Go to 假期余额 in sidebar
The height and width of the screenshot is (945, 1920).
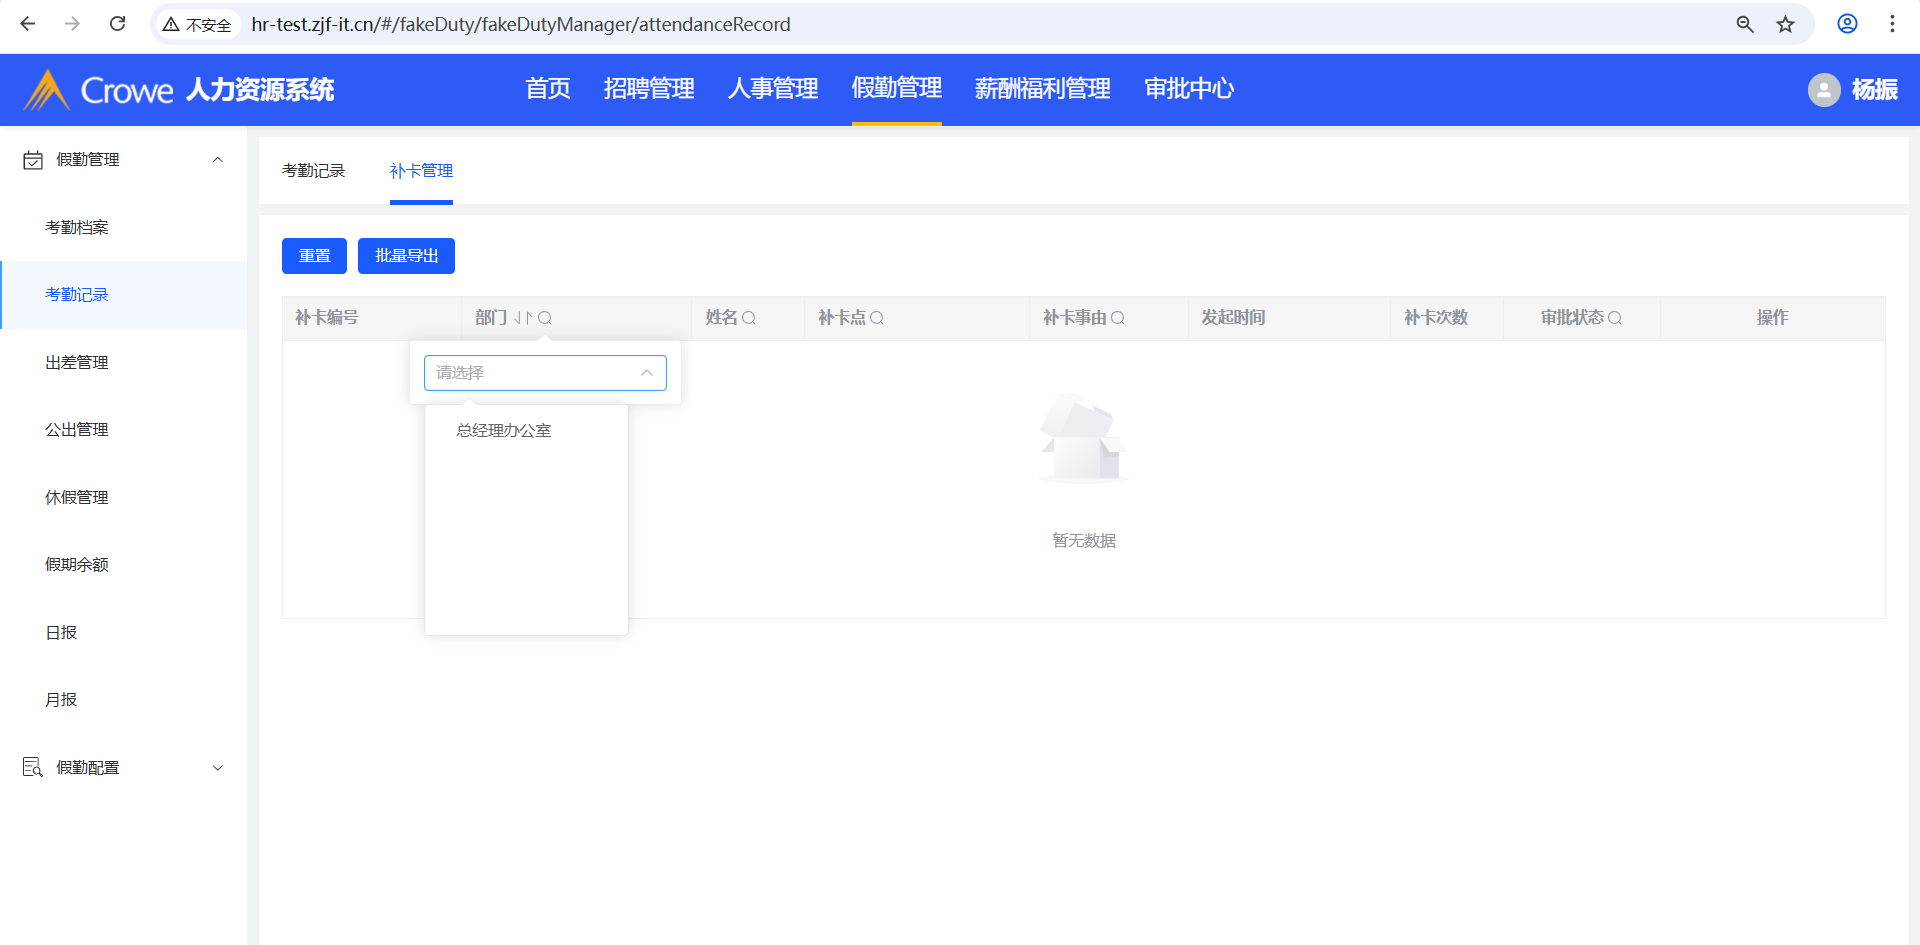coord(77,565)
